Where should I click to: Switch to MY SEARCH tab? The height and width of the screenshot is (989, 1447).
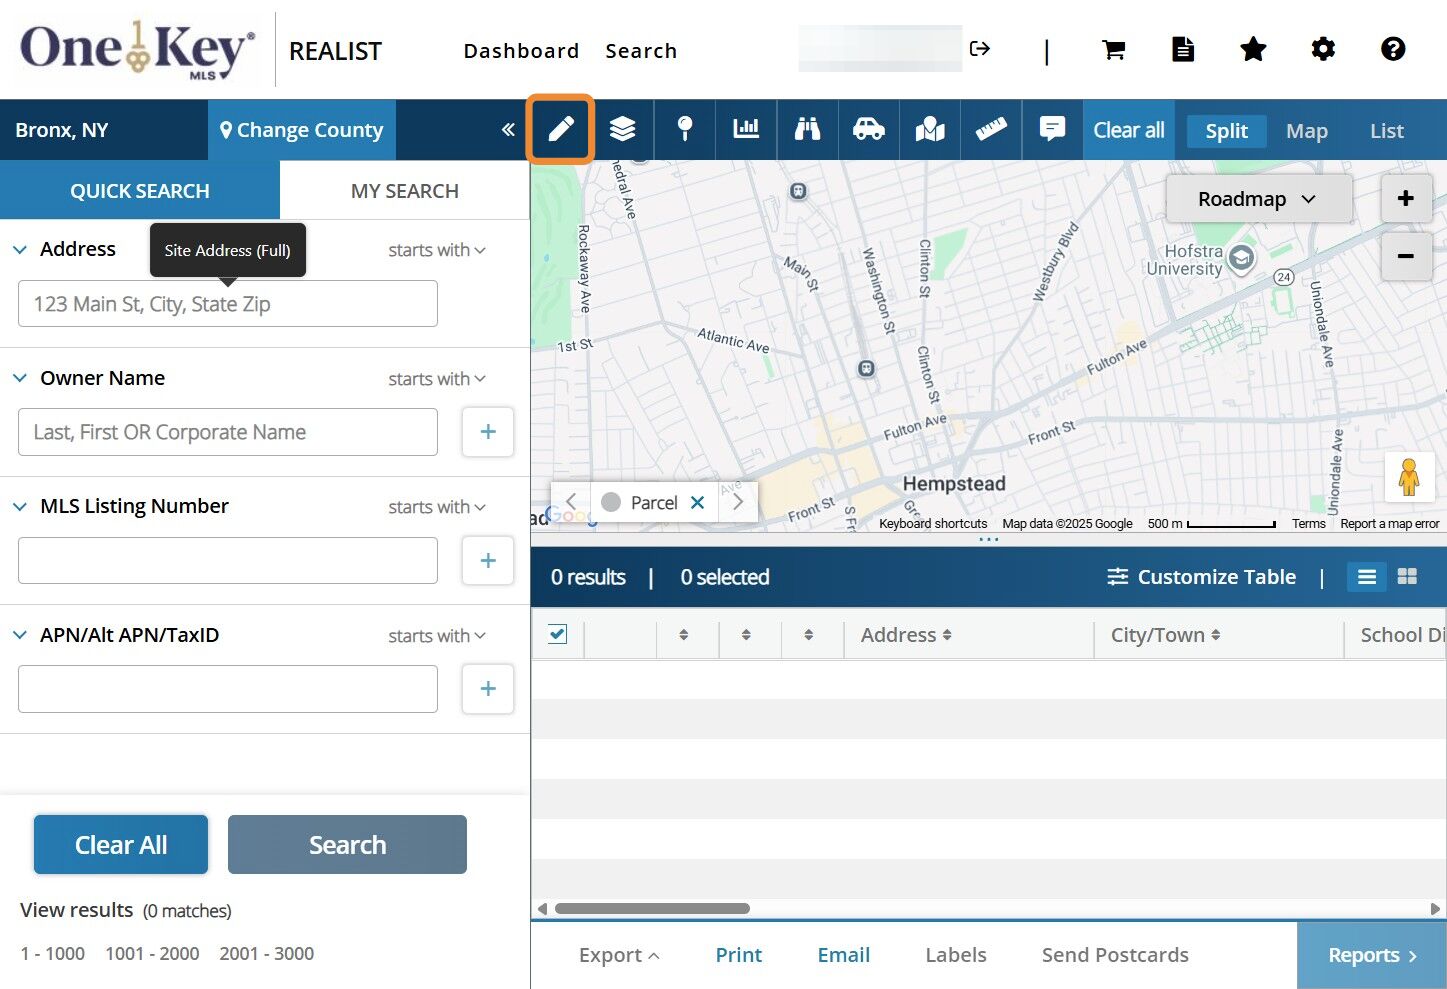coord(405,191)
